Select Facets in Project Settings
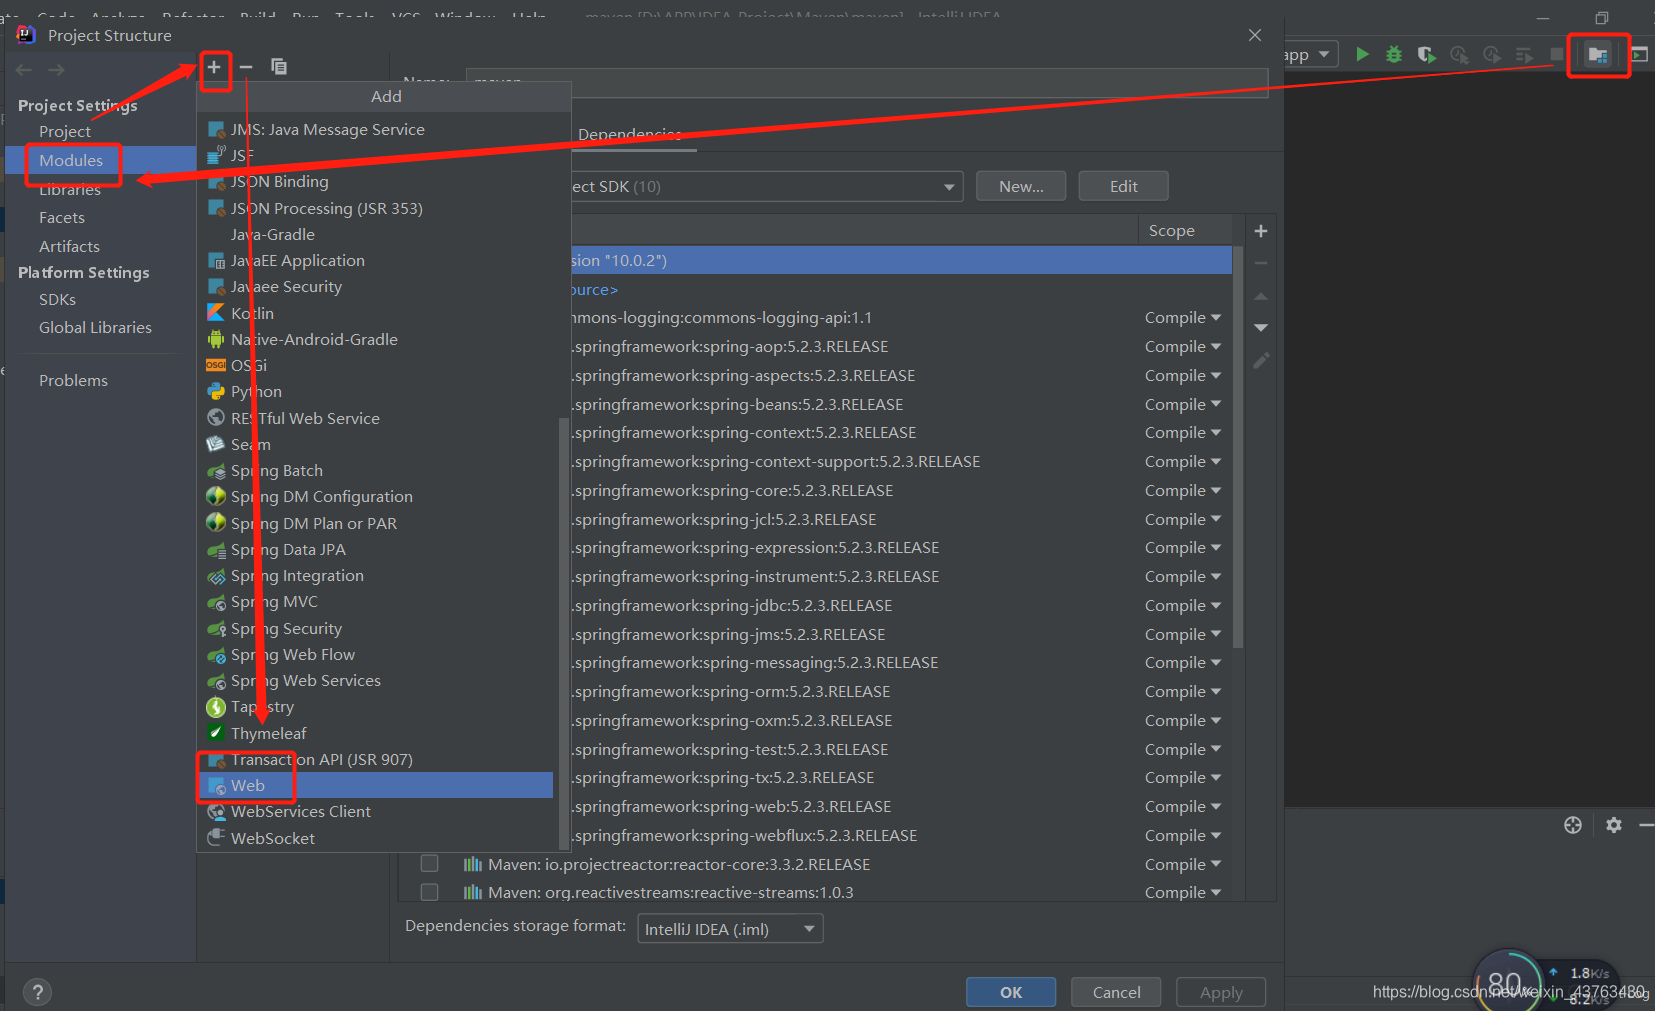The height and width of the screenshot is (1011, 1655). coord(62,218)
